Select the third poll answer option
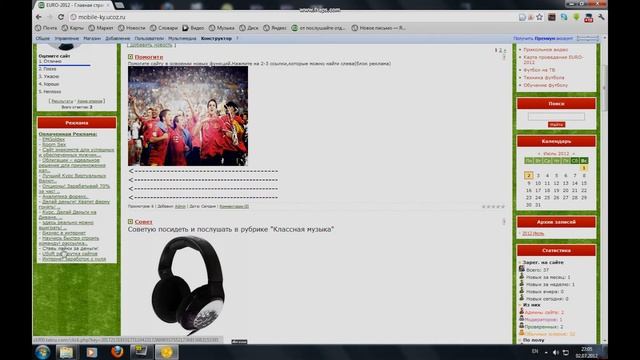The image size is (640, 360). pos(49,76)
